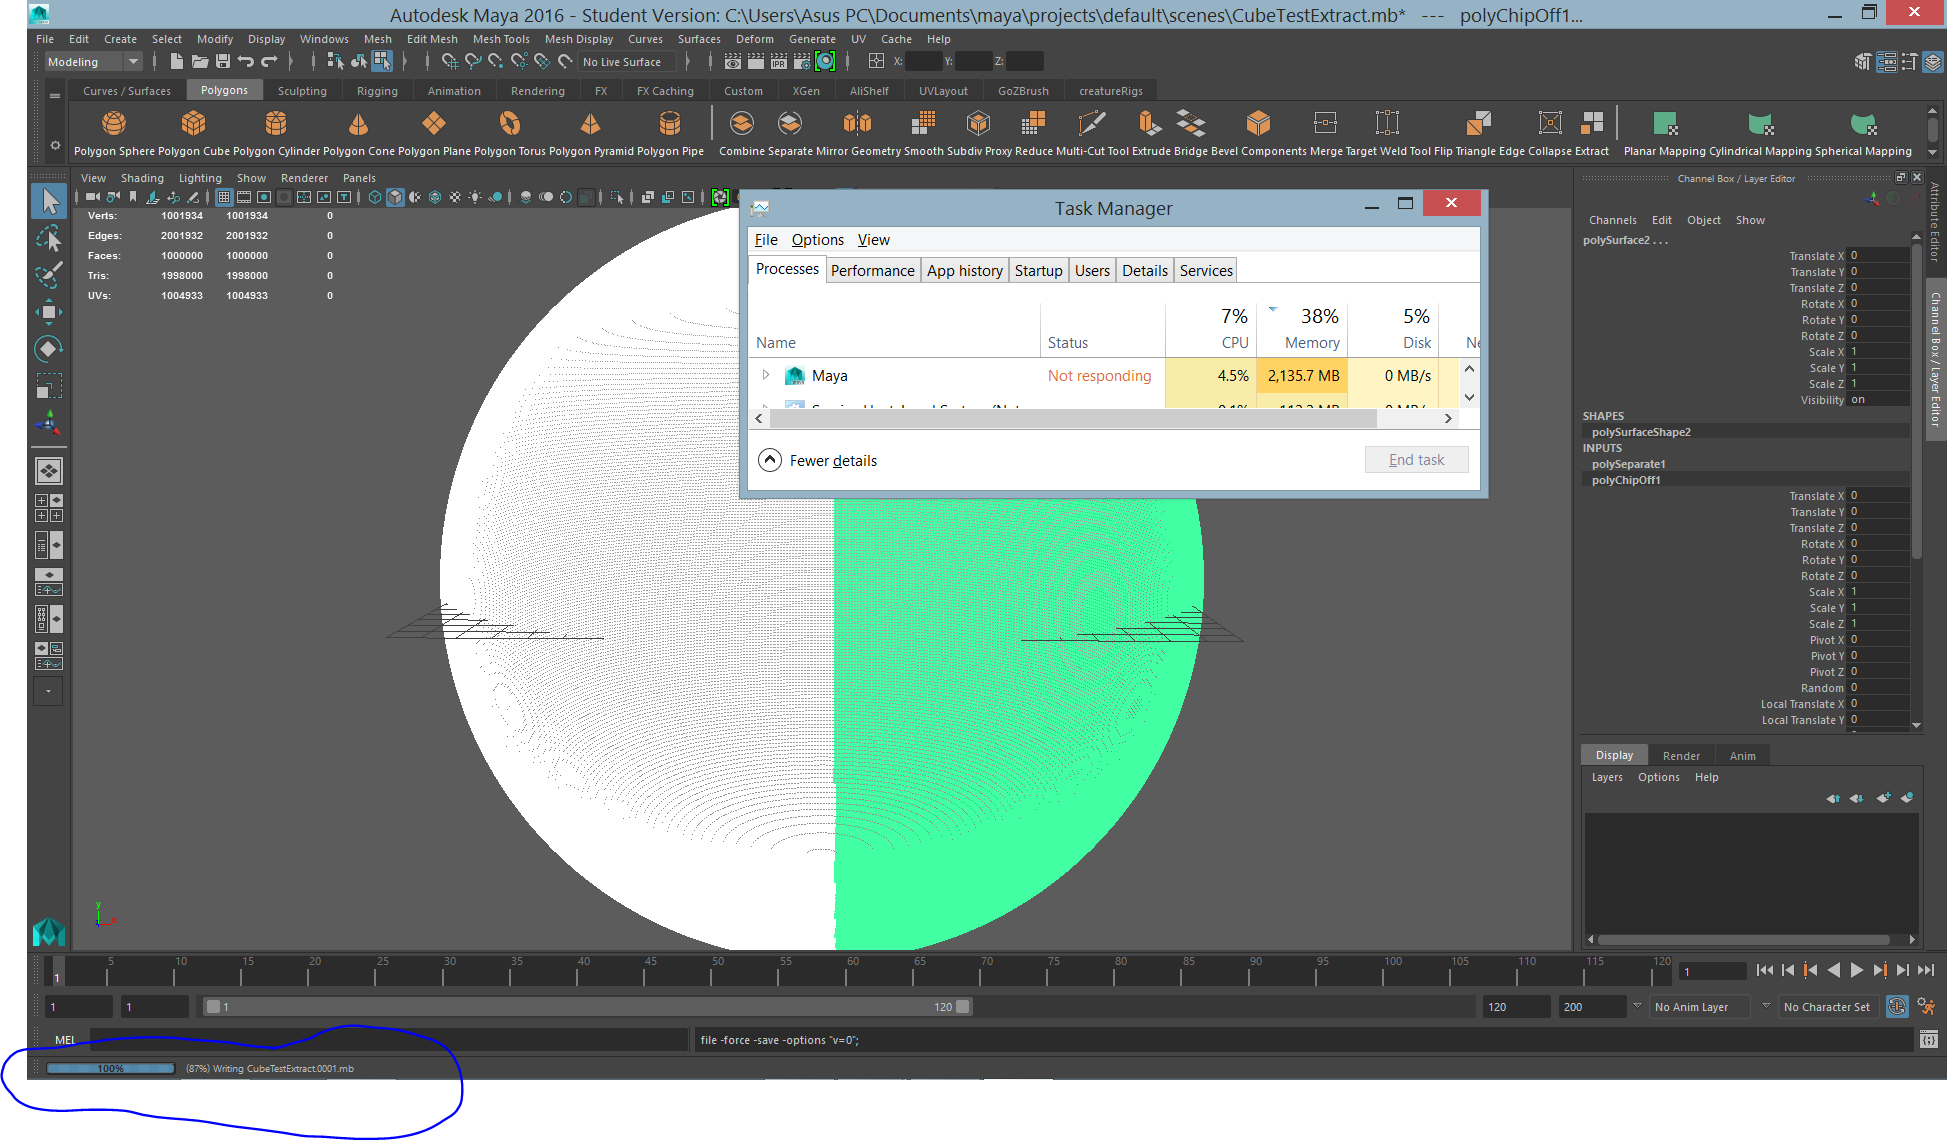Open the Shading panel menu

pyautogui.click(x=142, y=178)
